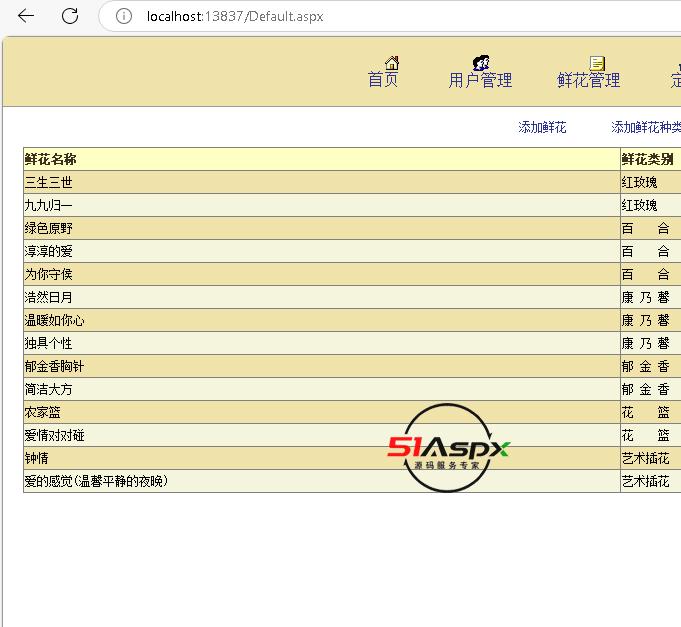
Task: Click 百合 category in 绿色原野 row
Action: click(645, 228)
